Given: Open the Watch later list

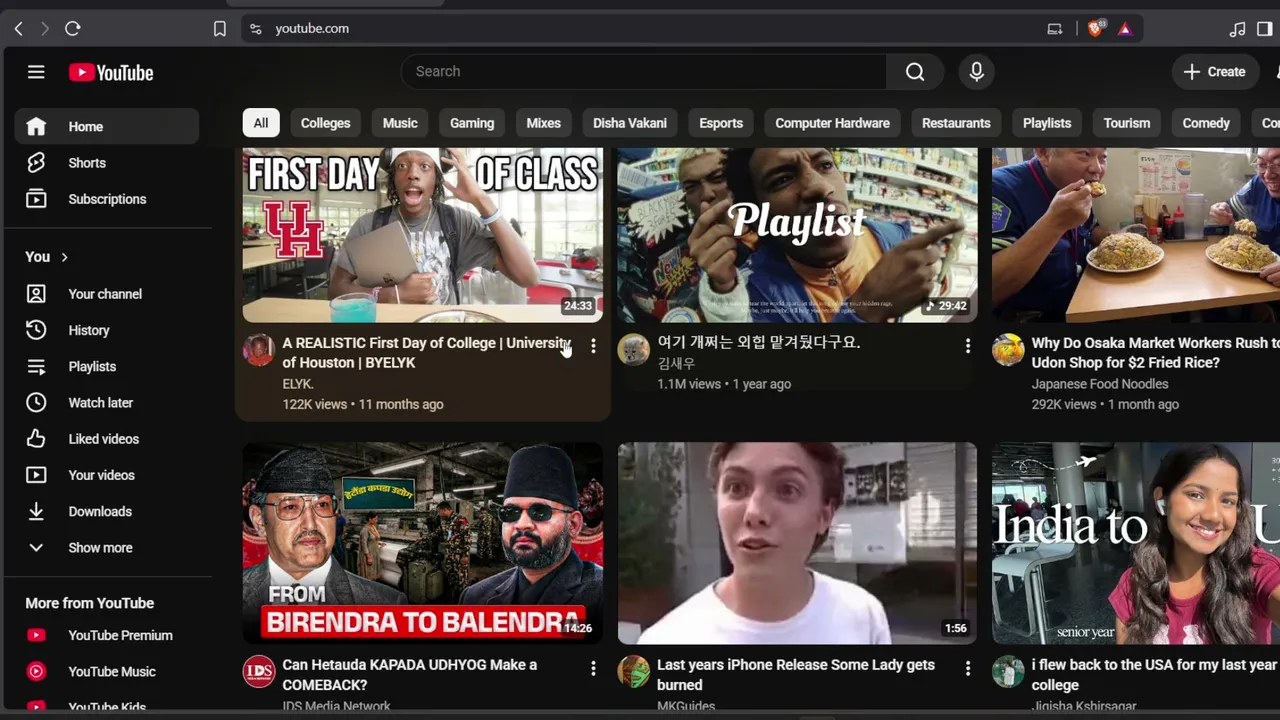Looking at the screenshot, I should (x=107, y=403).
